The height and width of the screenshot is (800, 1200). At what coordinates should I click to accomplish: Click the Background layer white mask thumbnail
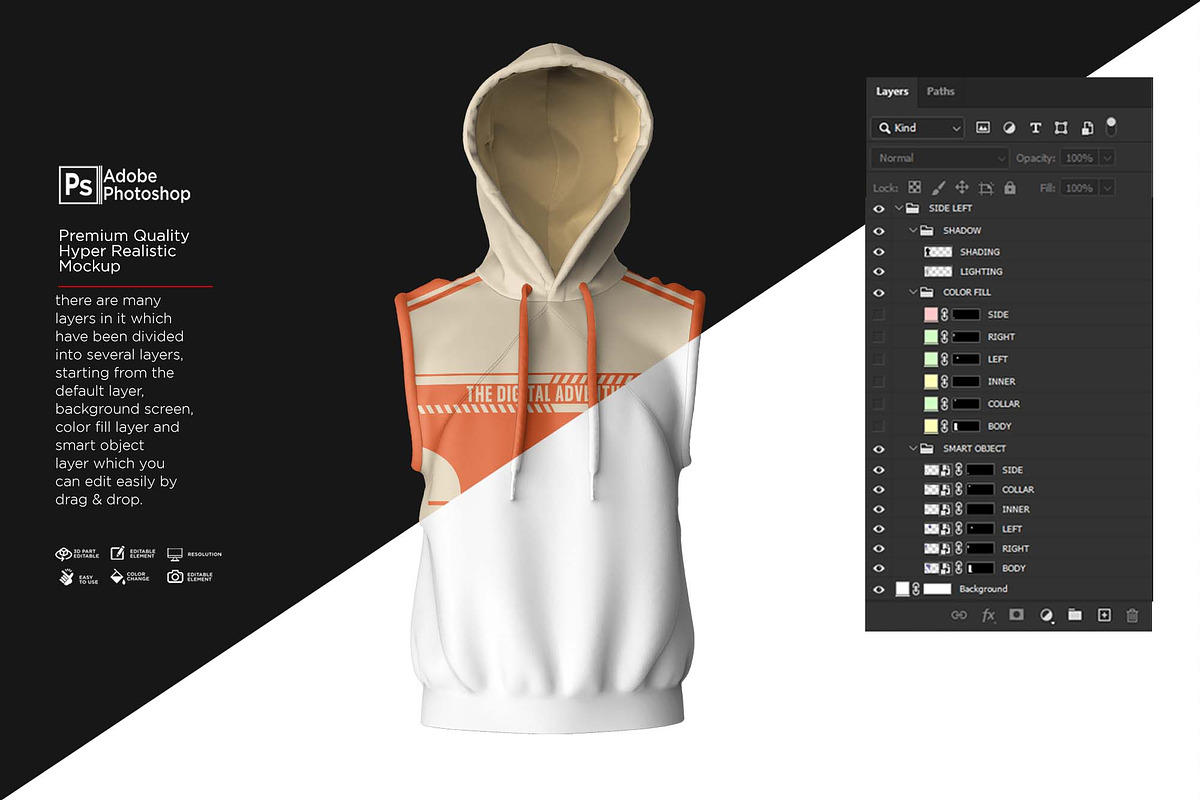937,589
